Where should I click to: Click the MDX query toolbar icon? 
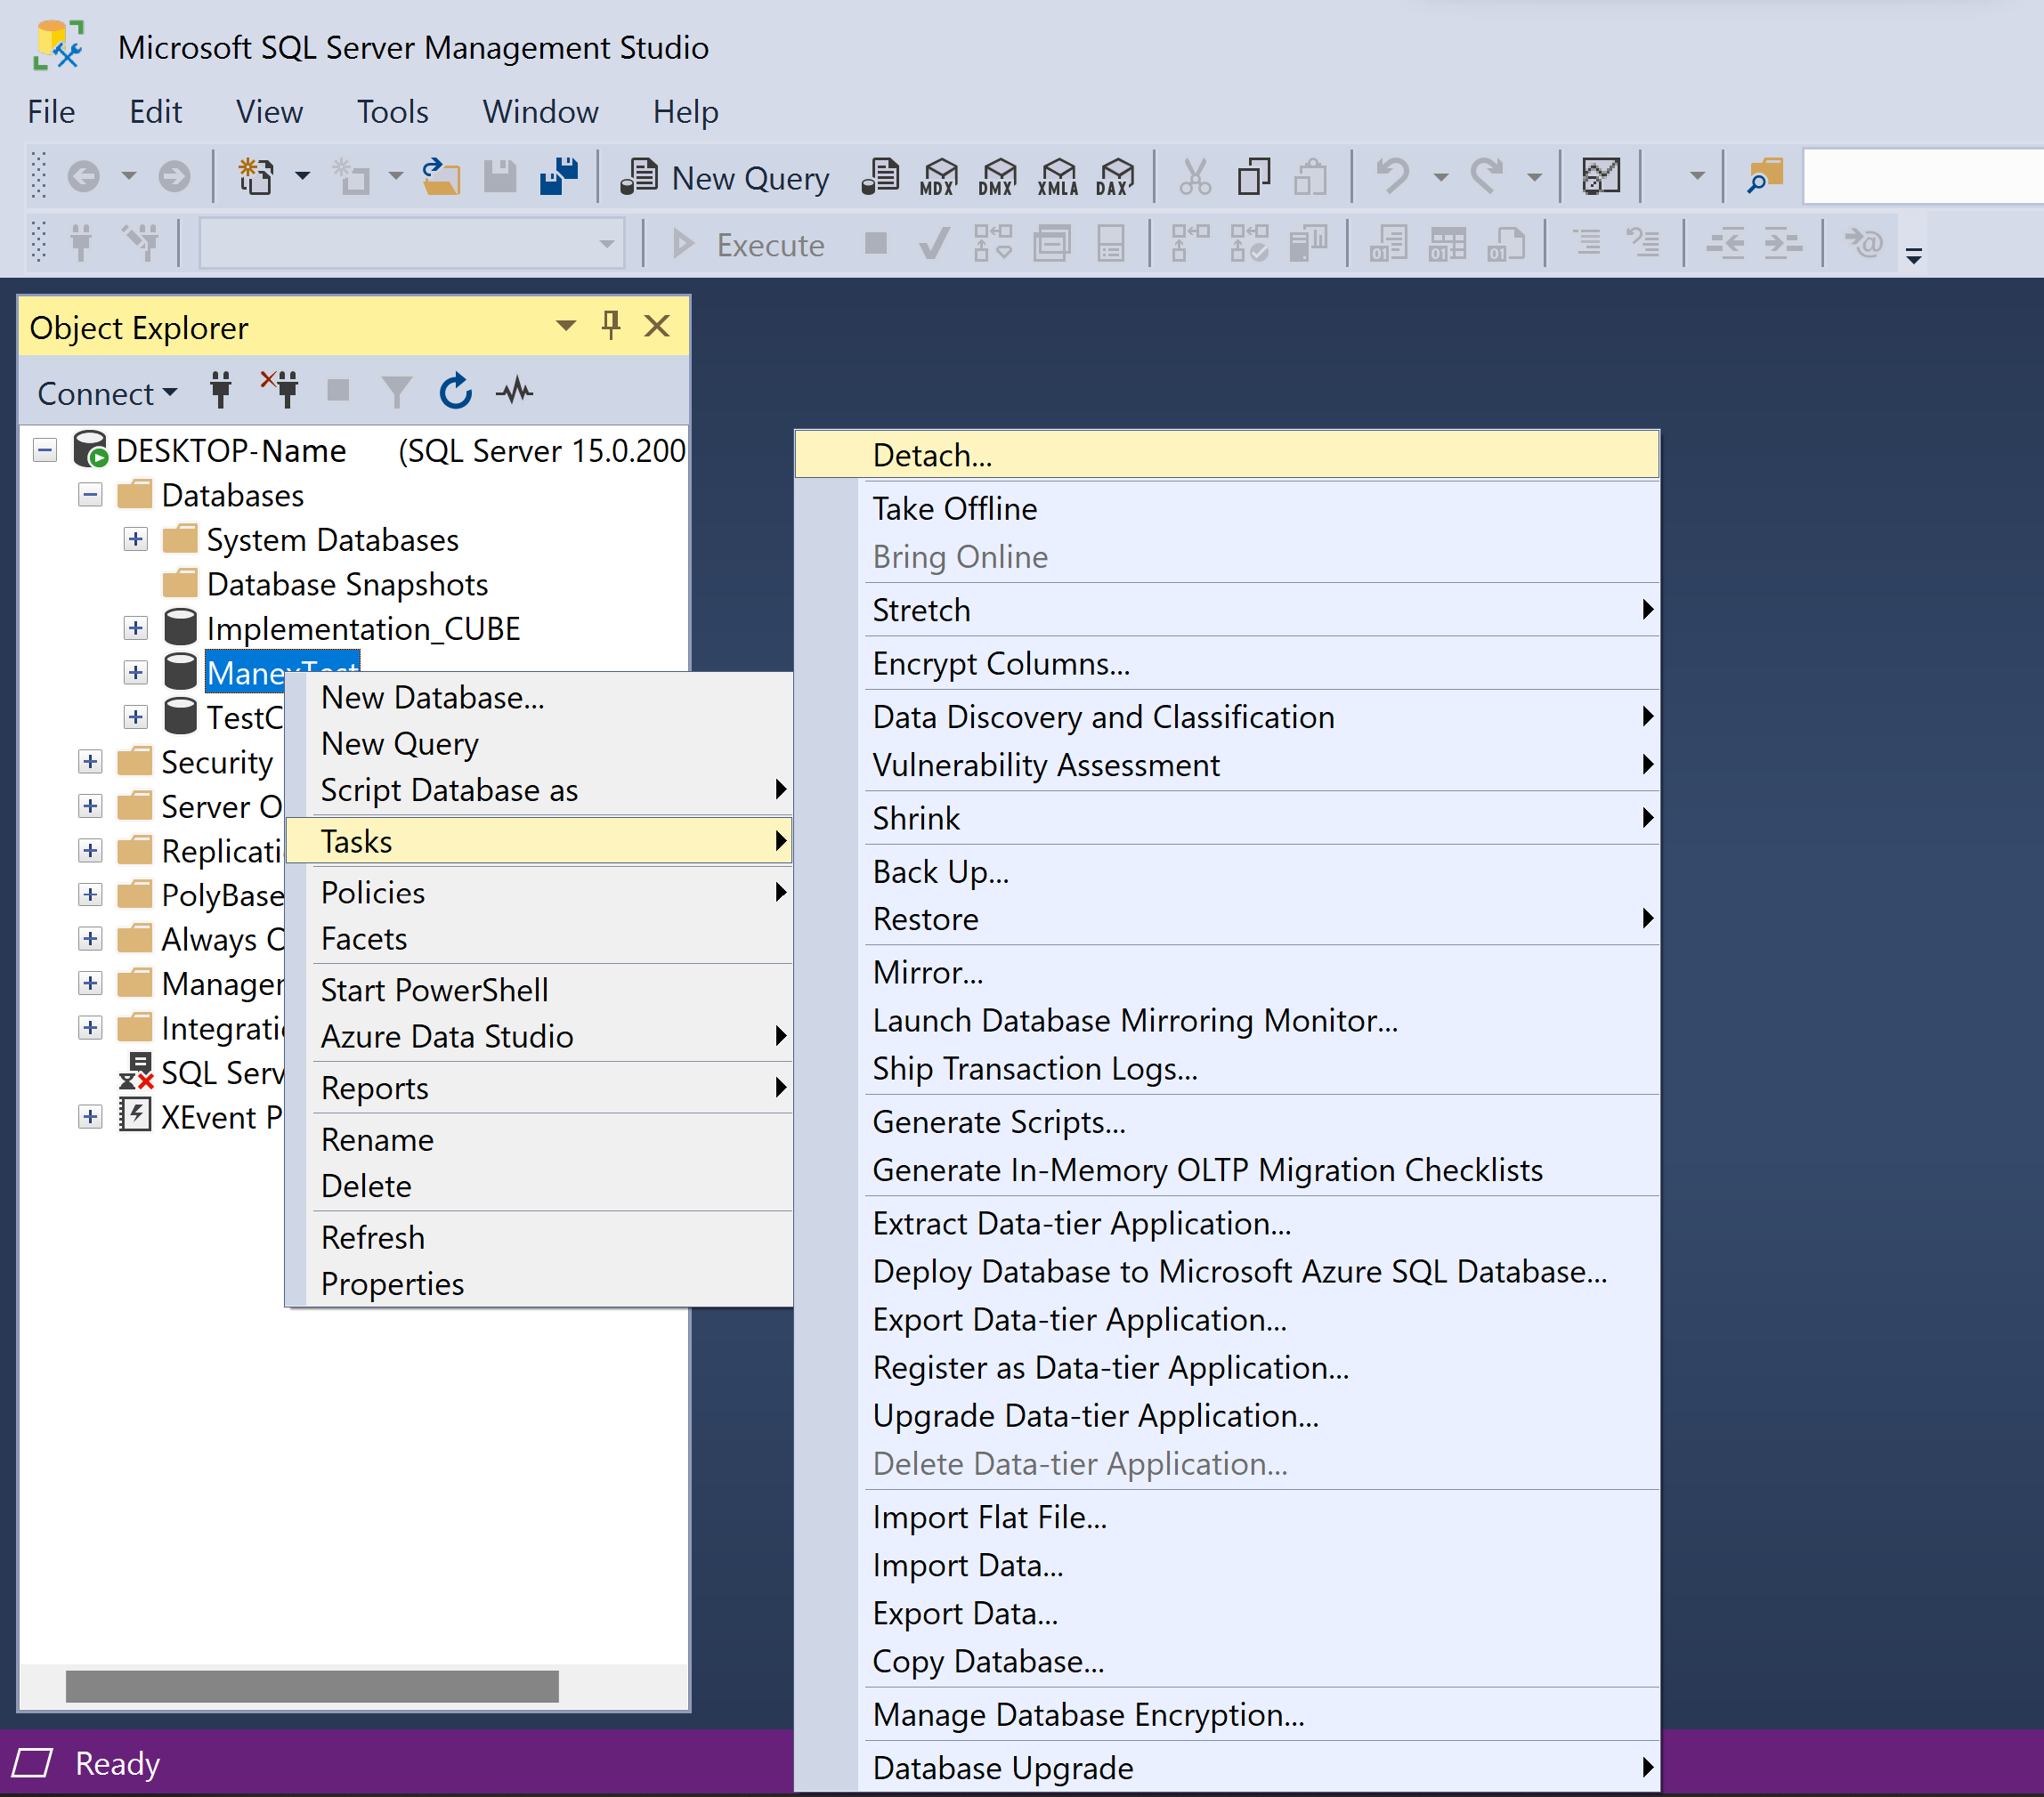point(938,178)
